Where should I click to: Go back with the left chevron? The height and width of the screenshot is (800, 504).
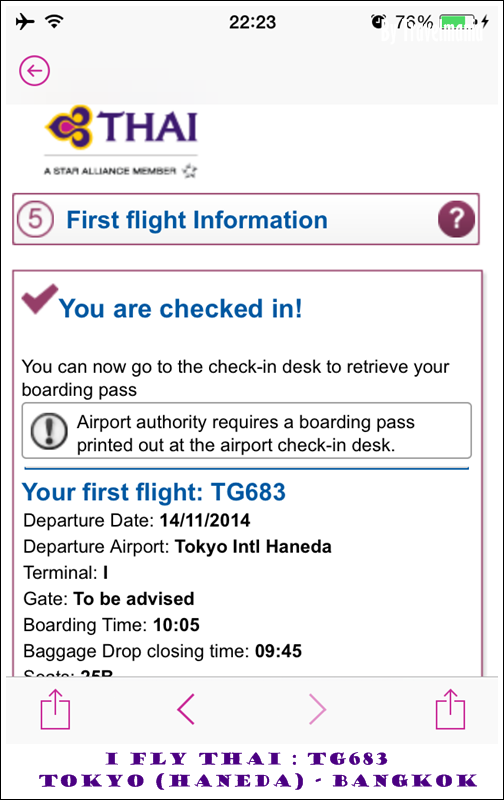point(186,709)
